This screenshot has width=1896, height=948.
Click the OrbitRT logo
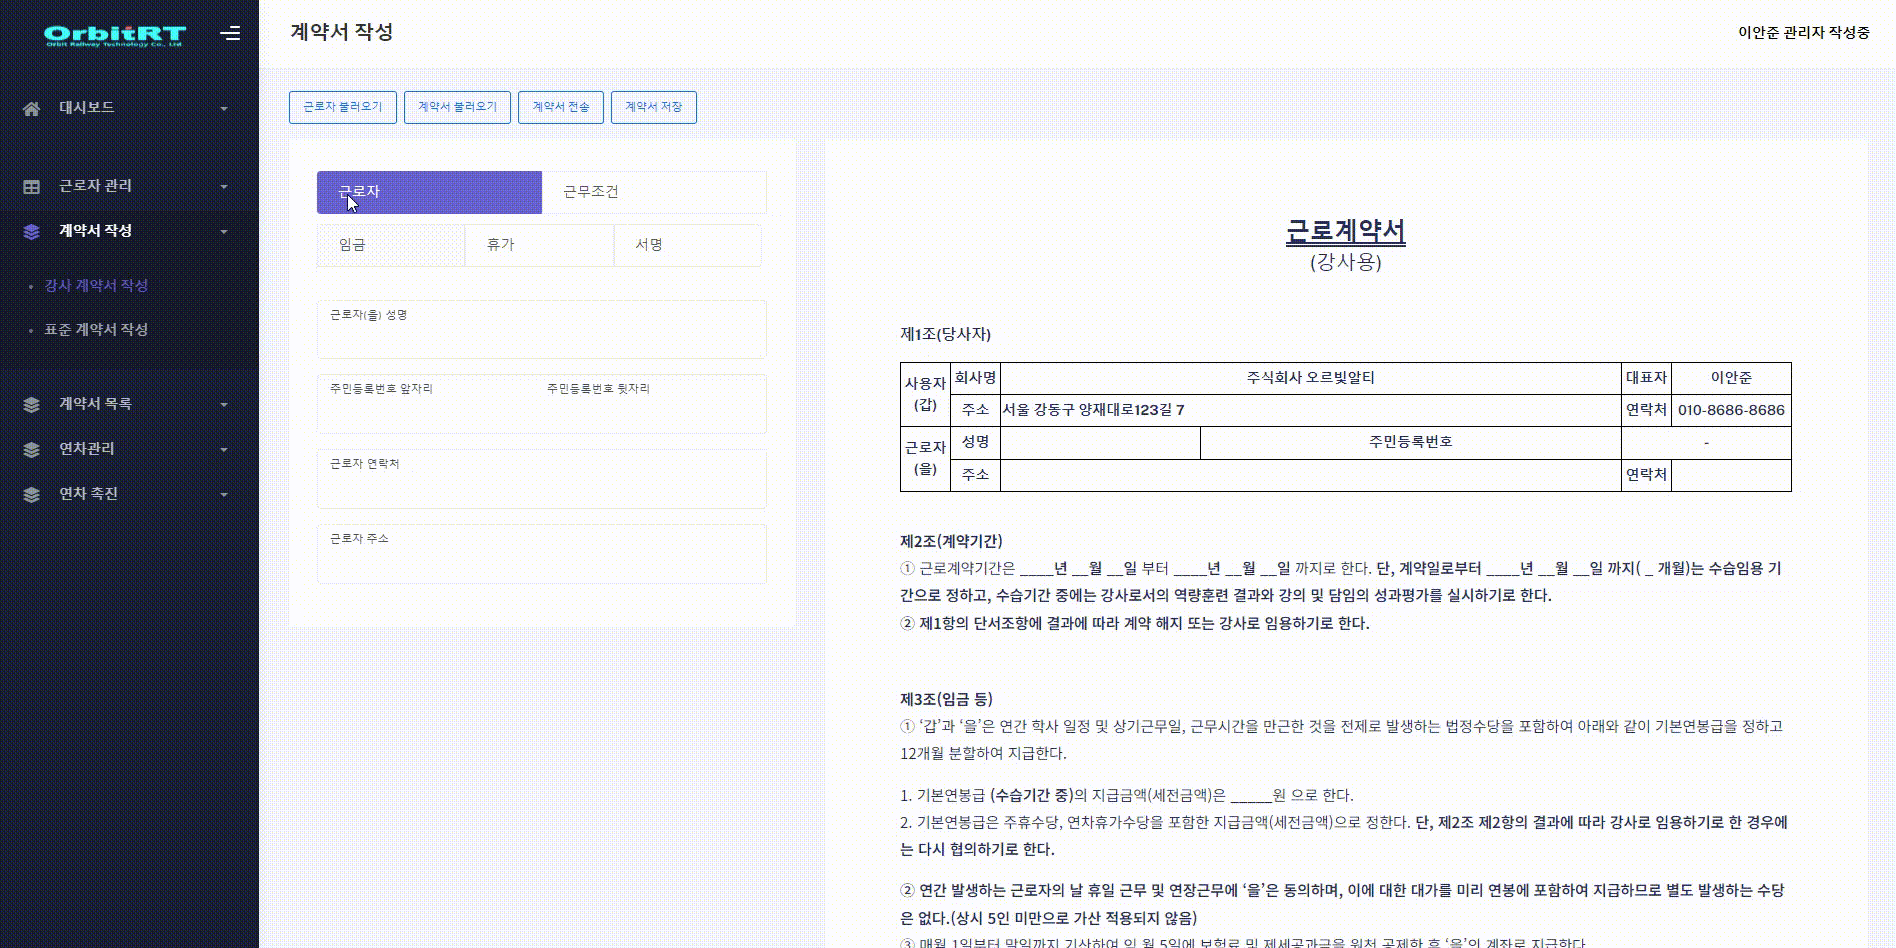114,35
